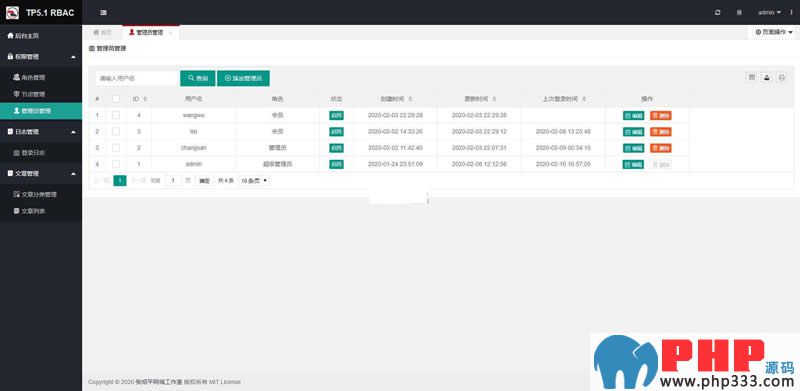This screenshot has height=391, width=800.
Task: Click the Add Administrator (添加管理员) button
Action: tap(243, 78)
